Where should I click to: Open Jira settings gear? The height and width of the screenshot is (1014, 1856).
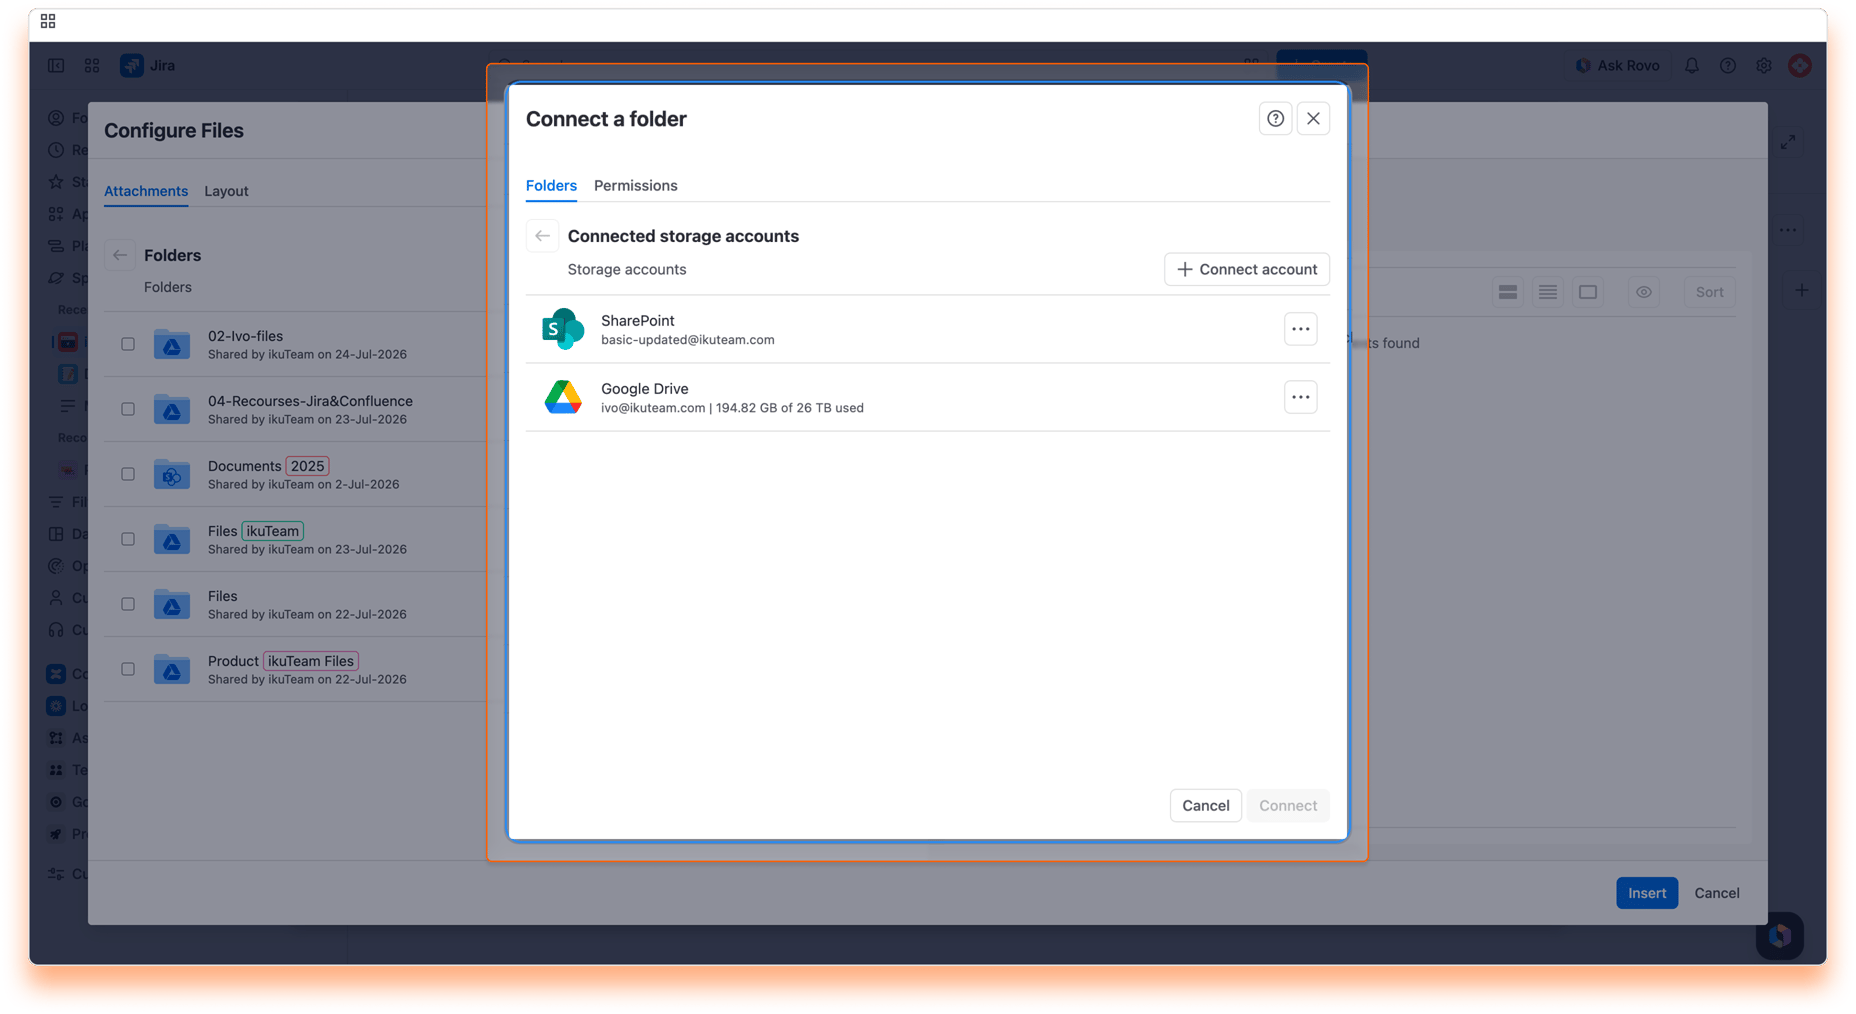click(x=1764, y=65)
